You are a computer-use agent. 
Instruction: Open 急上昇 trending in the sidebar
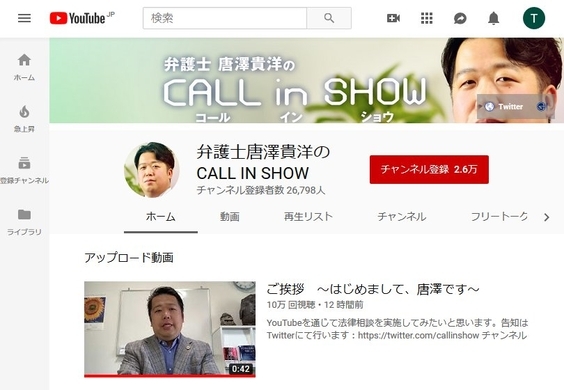[24, 119]
